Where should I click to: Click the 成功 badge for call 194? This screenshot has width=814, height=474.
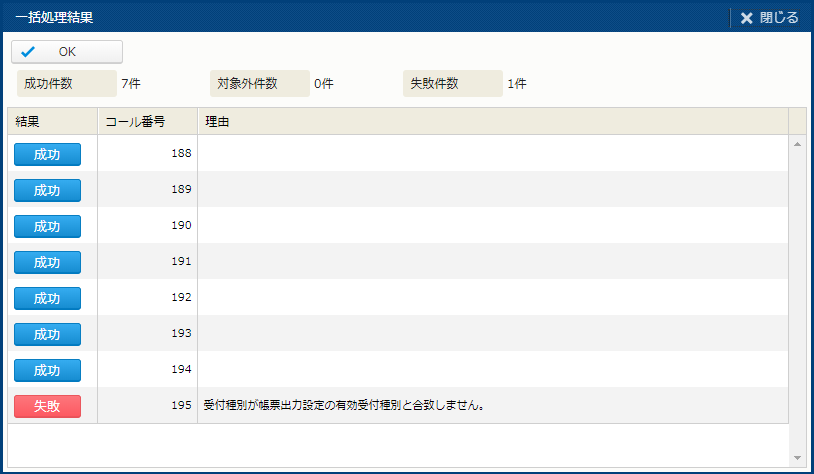tap(47, 370)
